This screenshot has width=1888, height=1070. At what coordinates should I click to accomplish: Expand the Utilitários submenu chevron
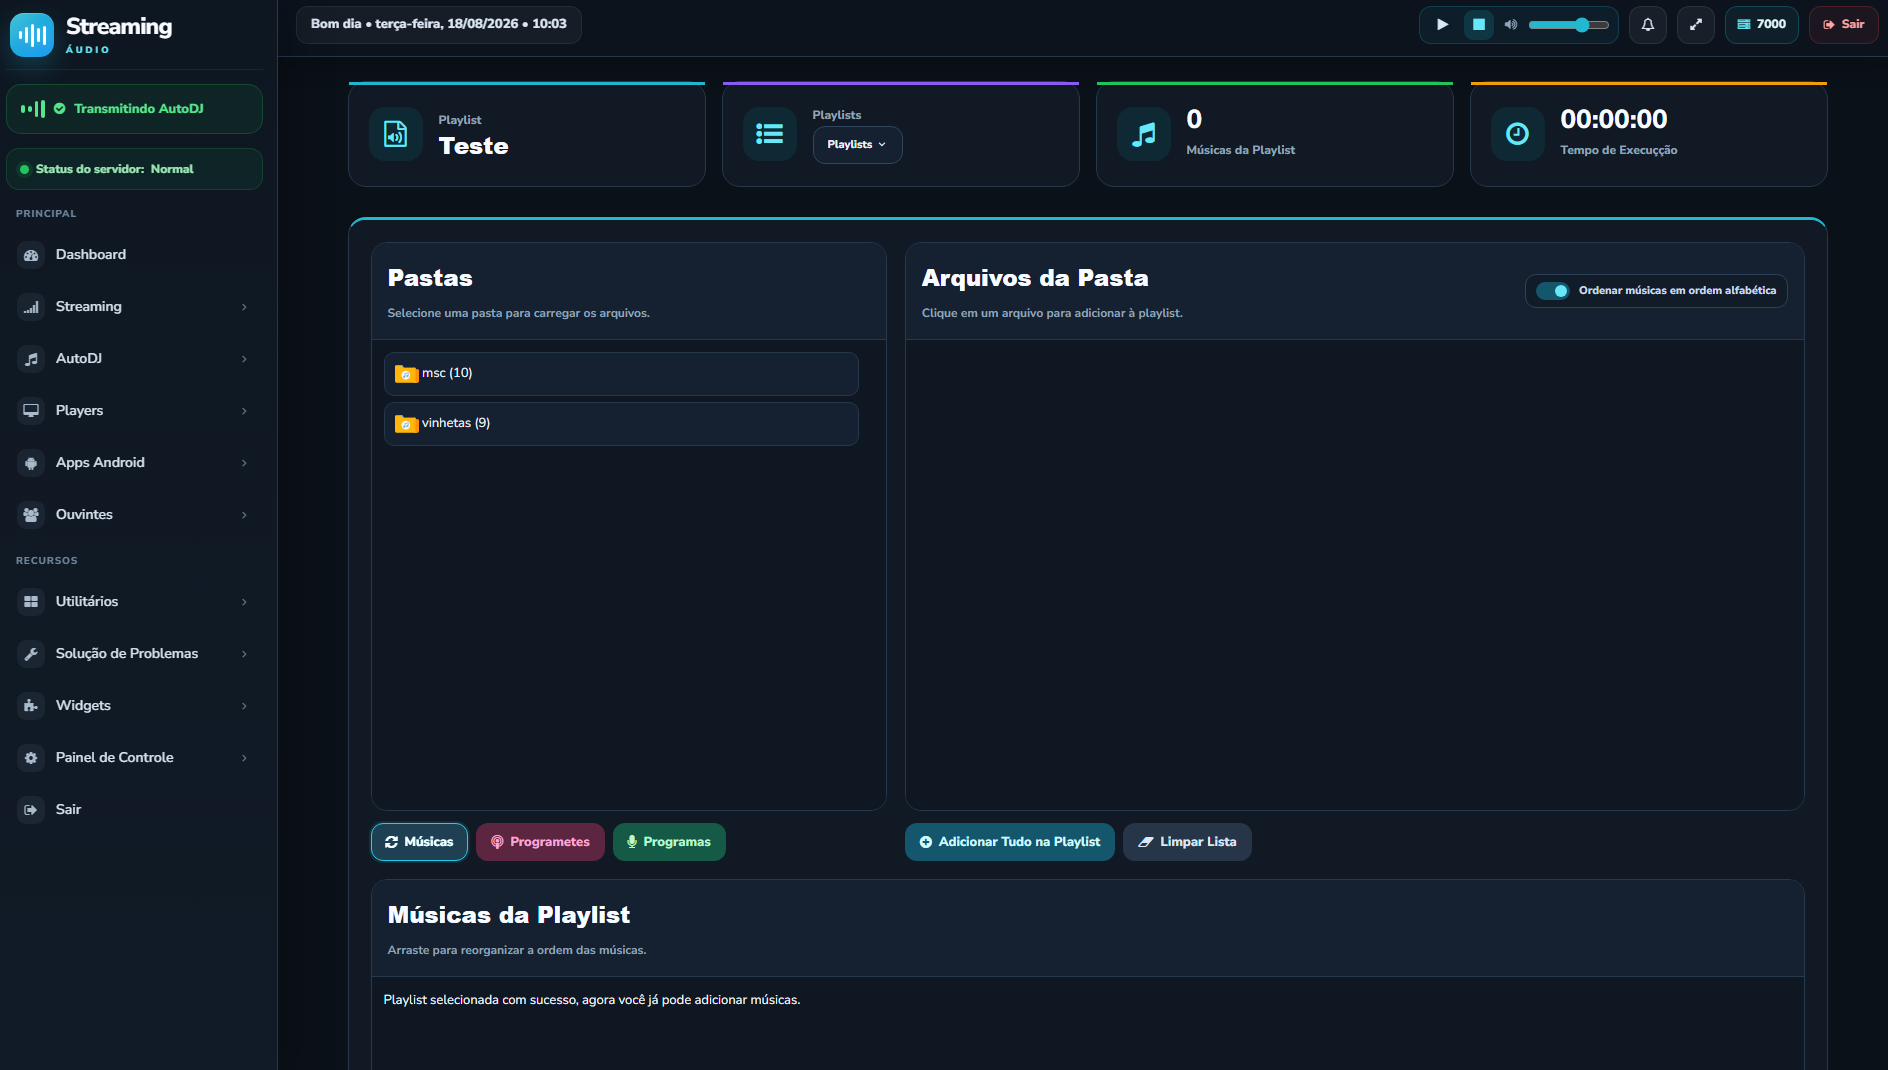pos(244,602)
